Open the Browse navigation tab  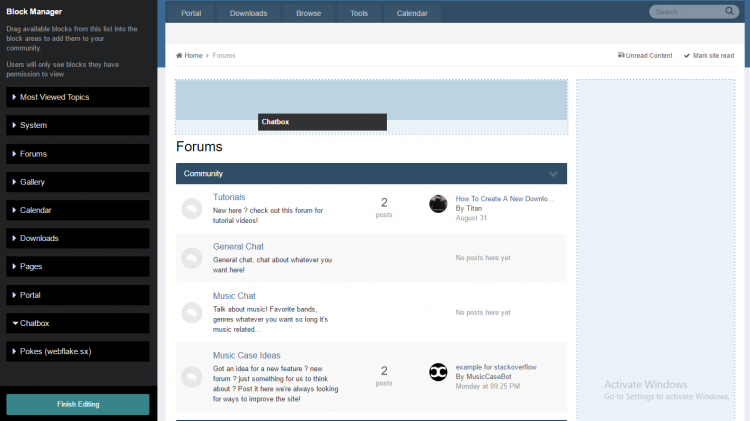point(308,13)
